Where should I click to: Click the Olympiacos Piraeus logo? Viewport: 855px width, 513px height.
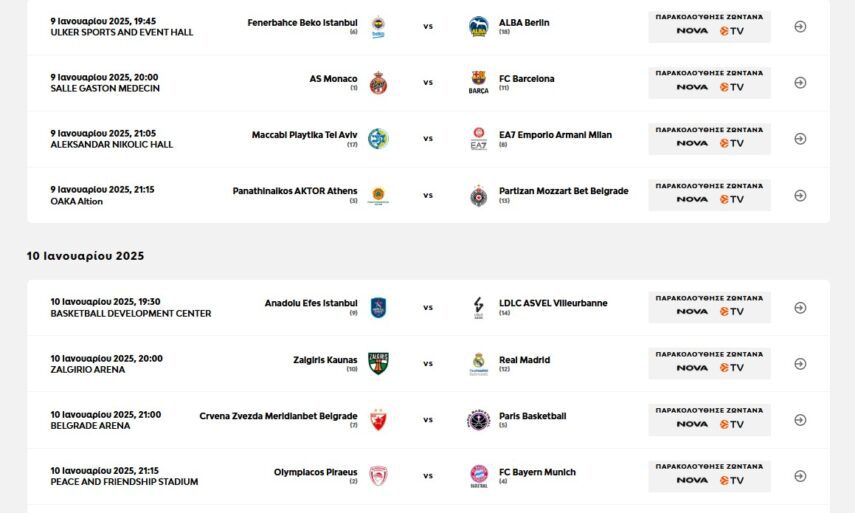(x=378, y=476)
